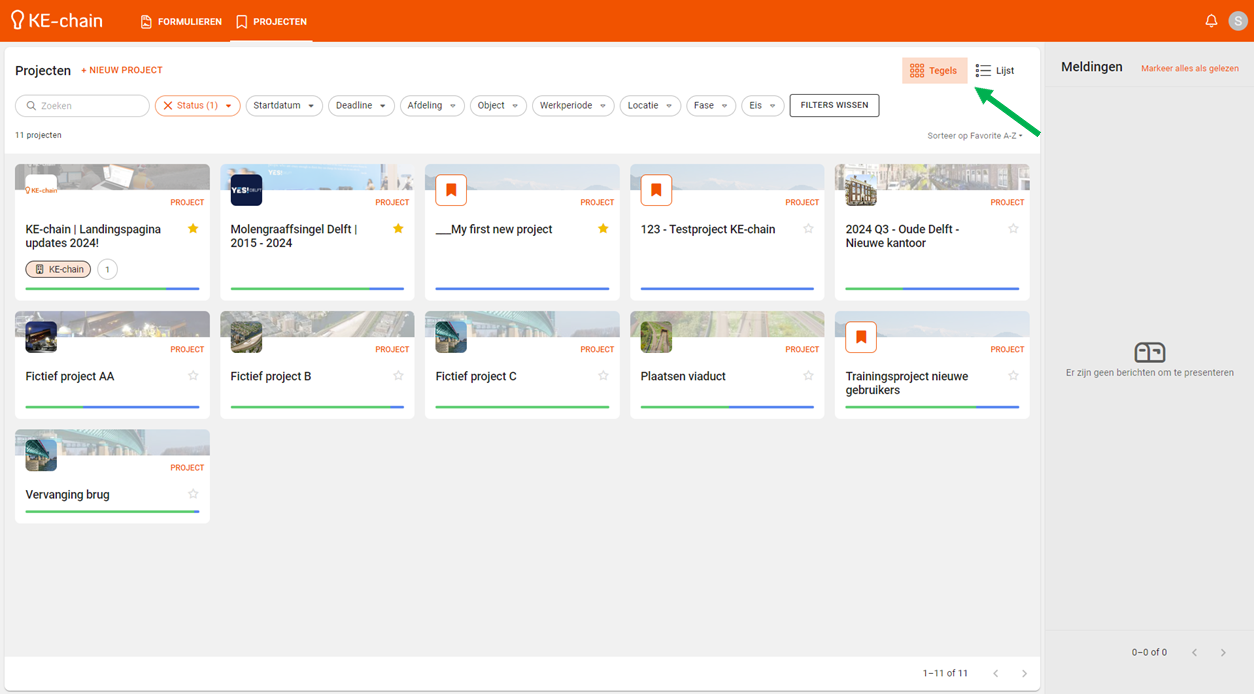Viewport: 1254px width, 694px height.
Task: Click the Filters wissen button
Action: [834, 105]
